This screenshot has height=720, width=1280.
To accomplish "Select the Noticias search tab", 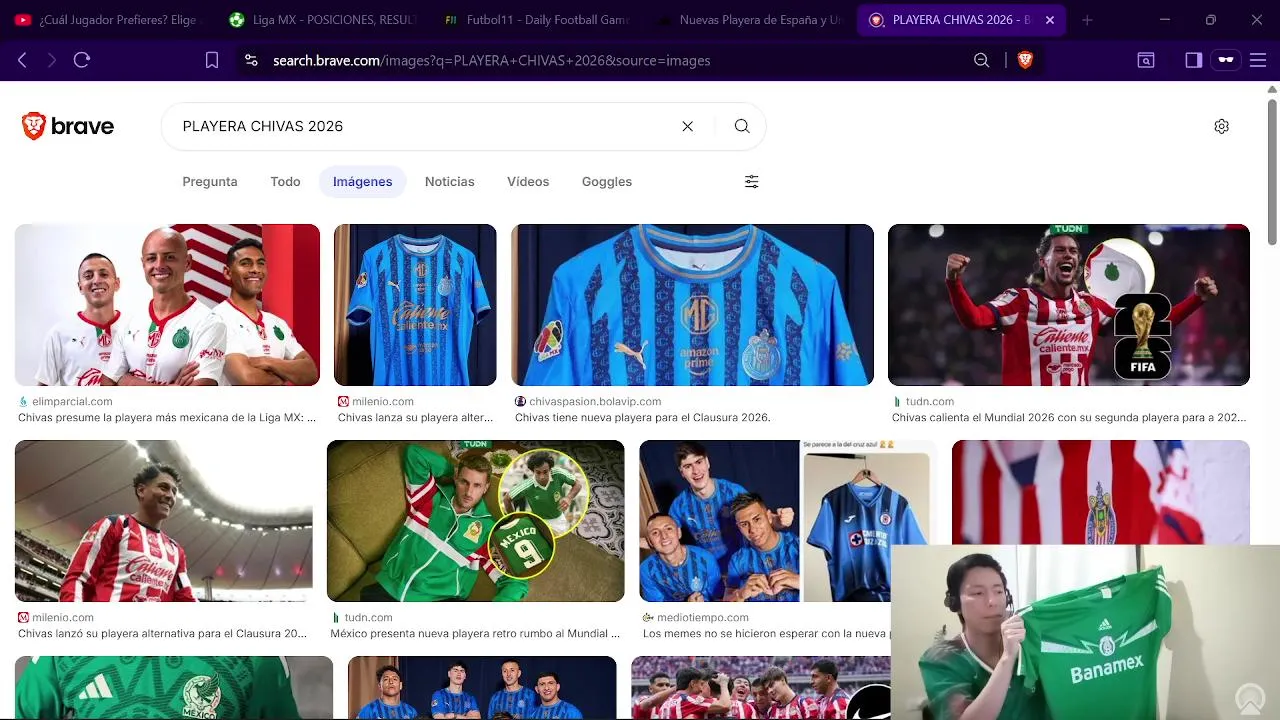I will pyautogui.click(x=449, y=181).
